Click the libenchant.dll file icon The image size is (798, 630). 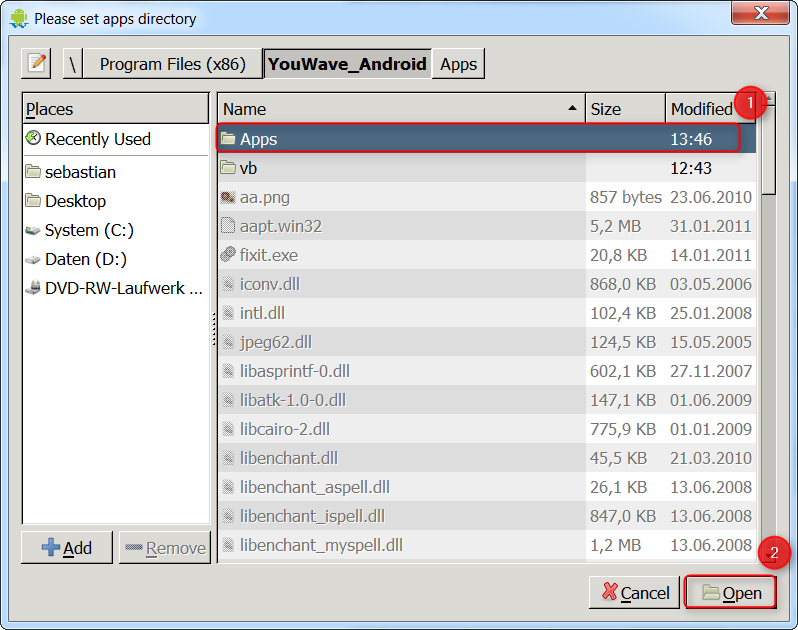pos(229,458)
